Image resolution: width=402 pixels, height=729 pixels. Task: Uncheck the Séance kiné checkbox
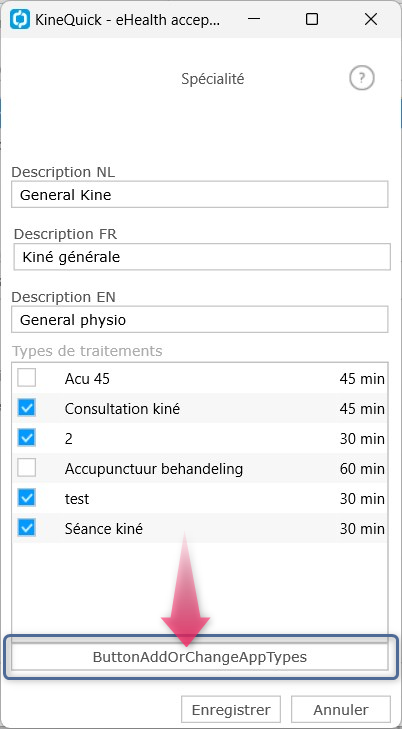[x=26, y=528]
